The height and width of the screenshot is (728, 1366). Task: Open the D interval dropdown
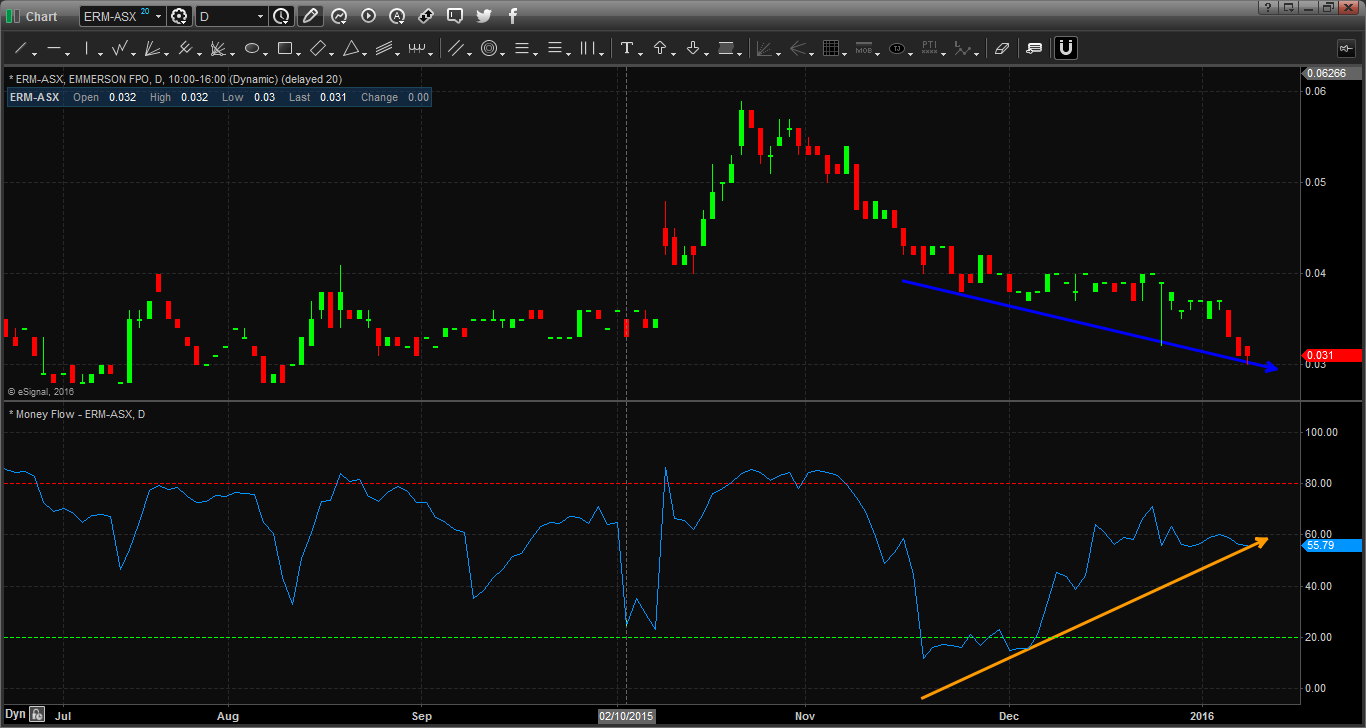261,16
